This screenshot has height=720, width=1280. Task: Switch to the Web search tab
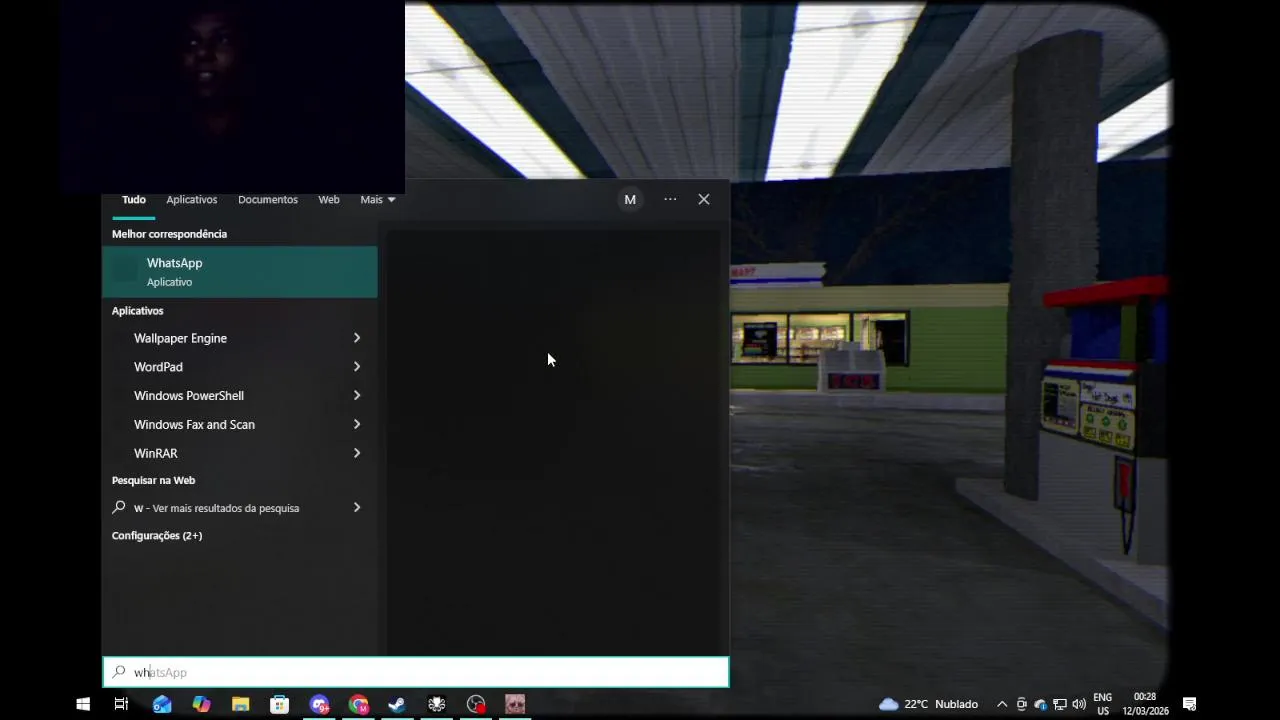(329, 200)
